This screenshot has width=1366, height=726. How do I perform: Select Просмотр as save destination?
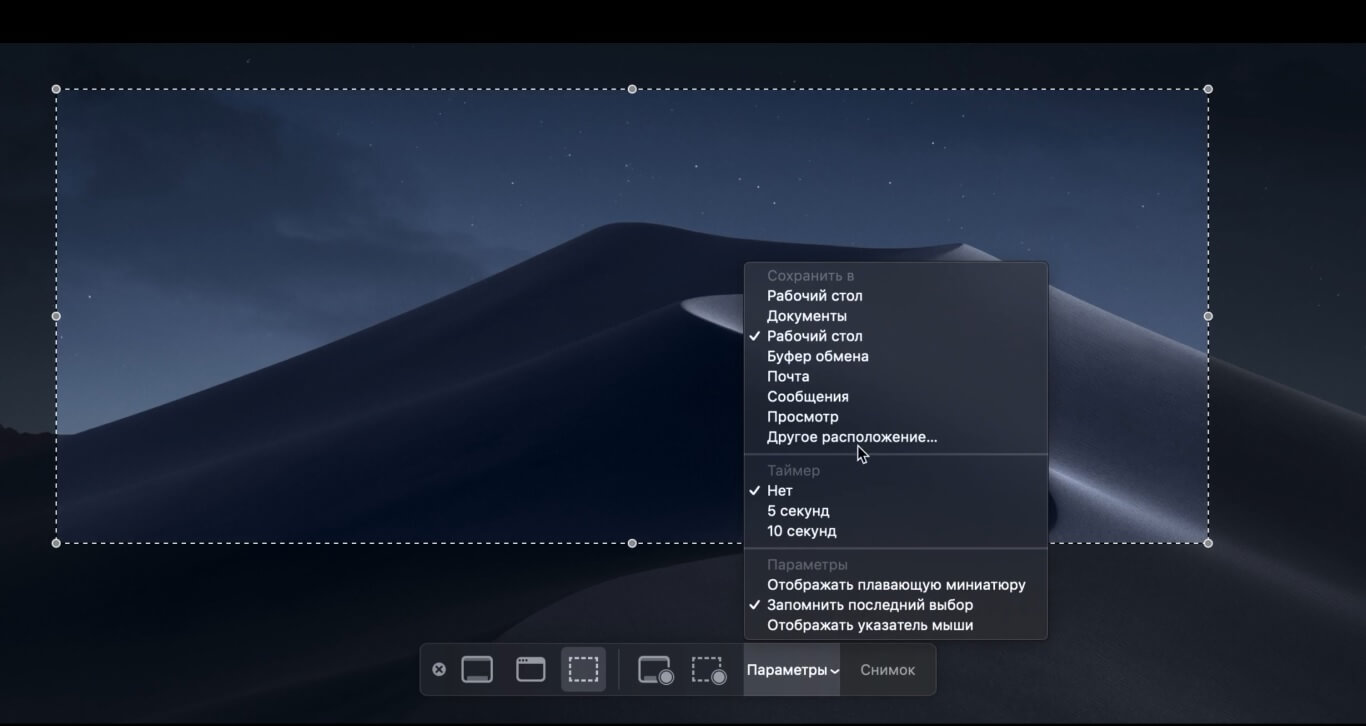tap(802, 417)
